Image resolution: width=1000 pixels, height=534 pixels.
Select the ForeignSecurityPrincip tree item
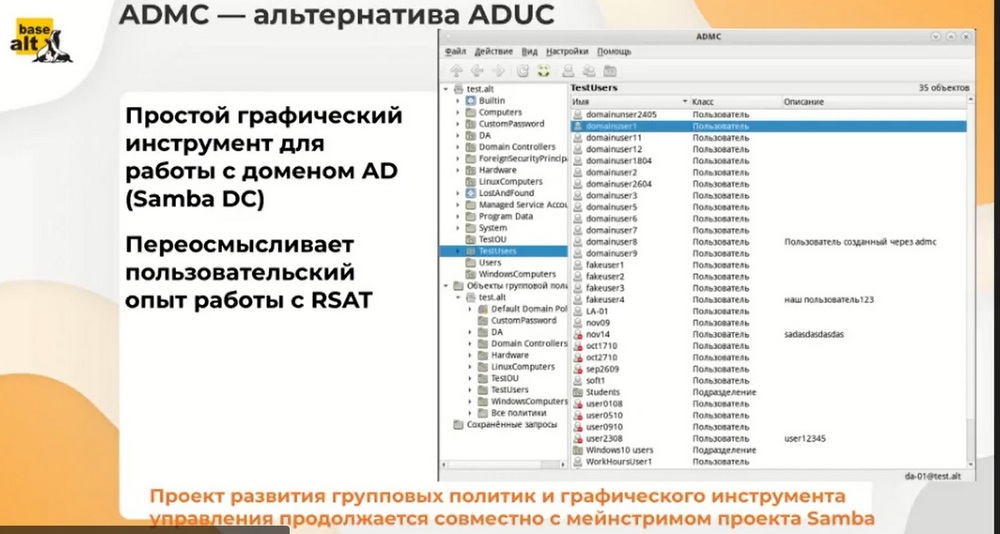pos(523,158)
